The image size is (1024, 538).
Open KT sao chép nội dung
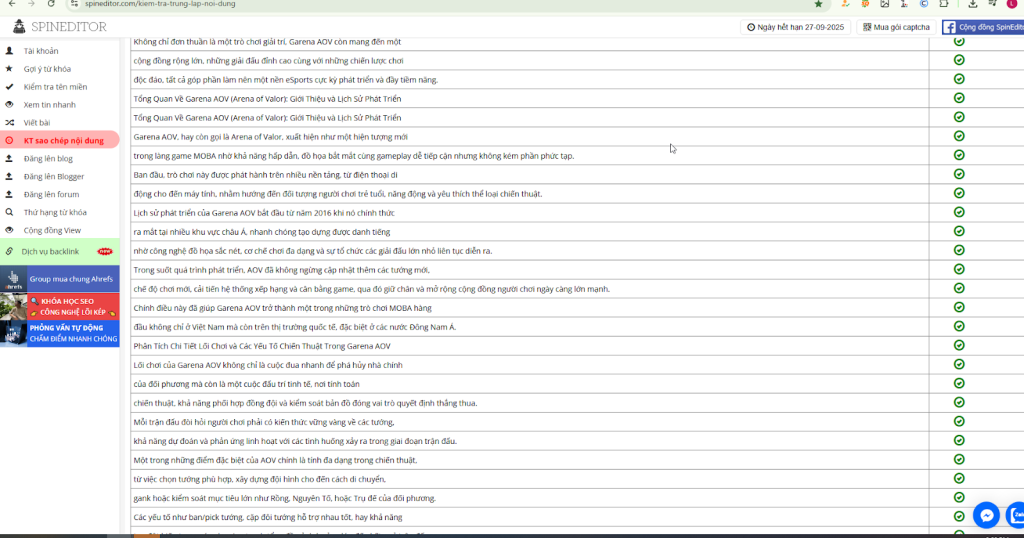click(x=63, y=141)
